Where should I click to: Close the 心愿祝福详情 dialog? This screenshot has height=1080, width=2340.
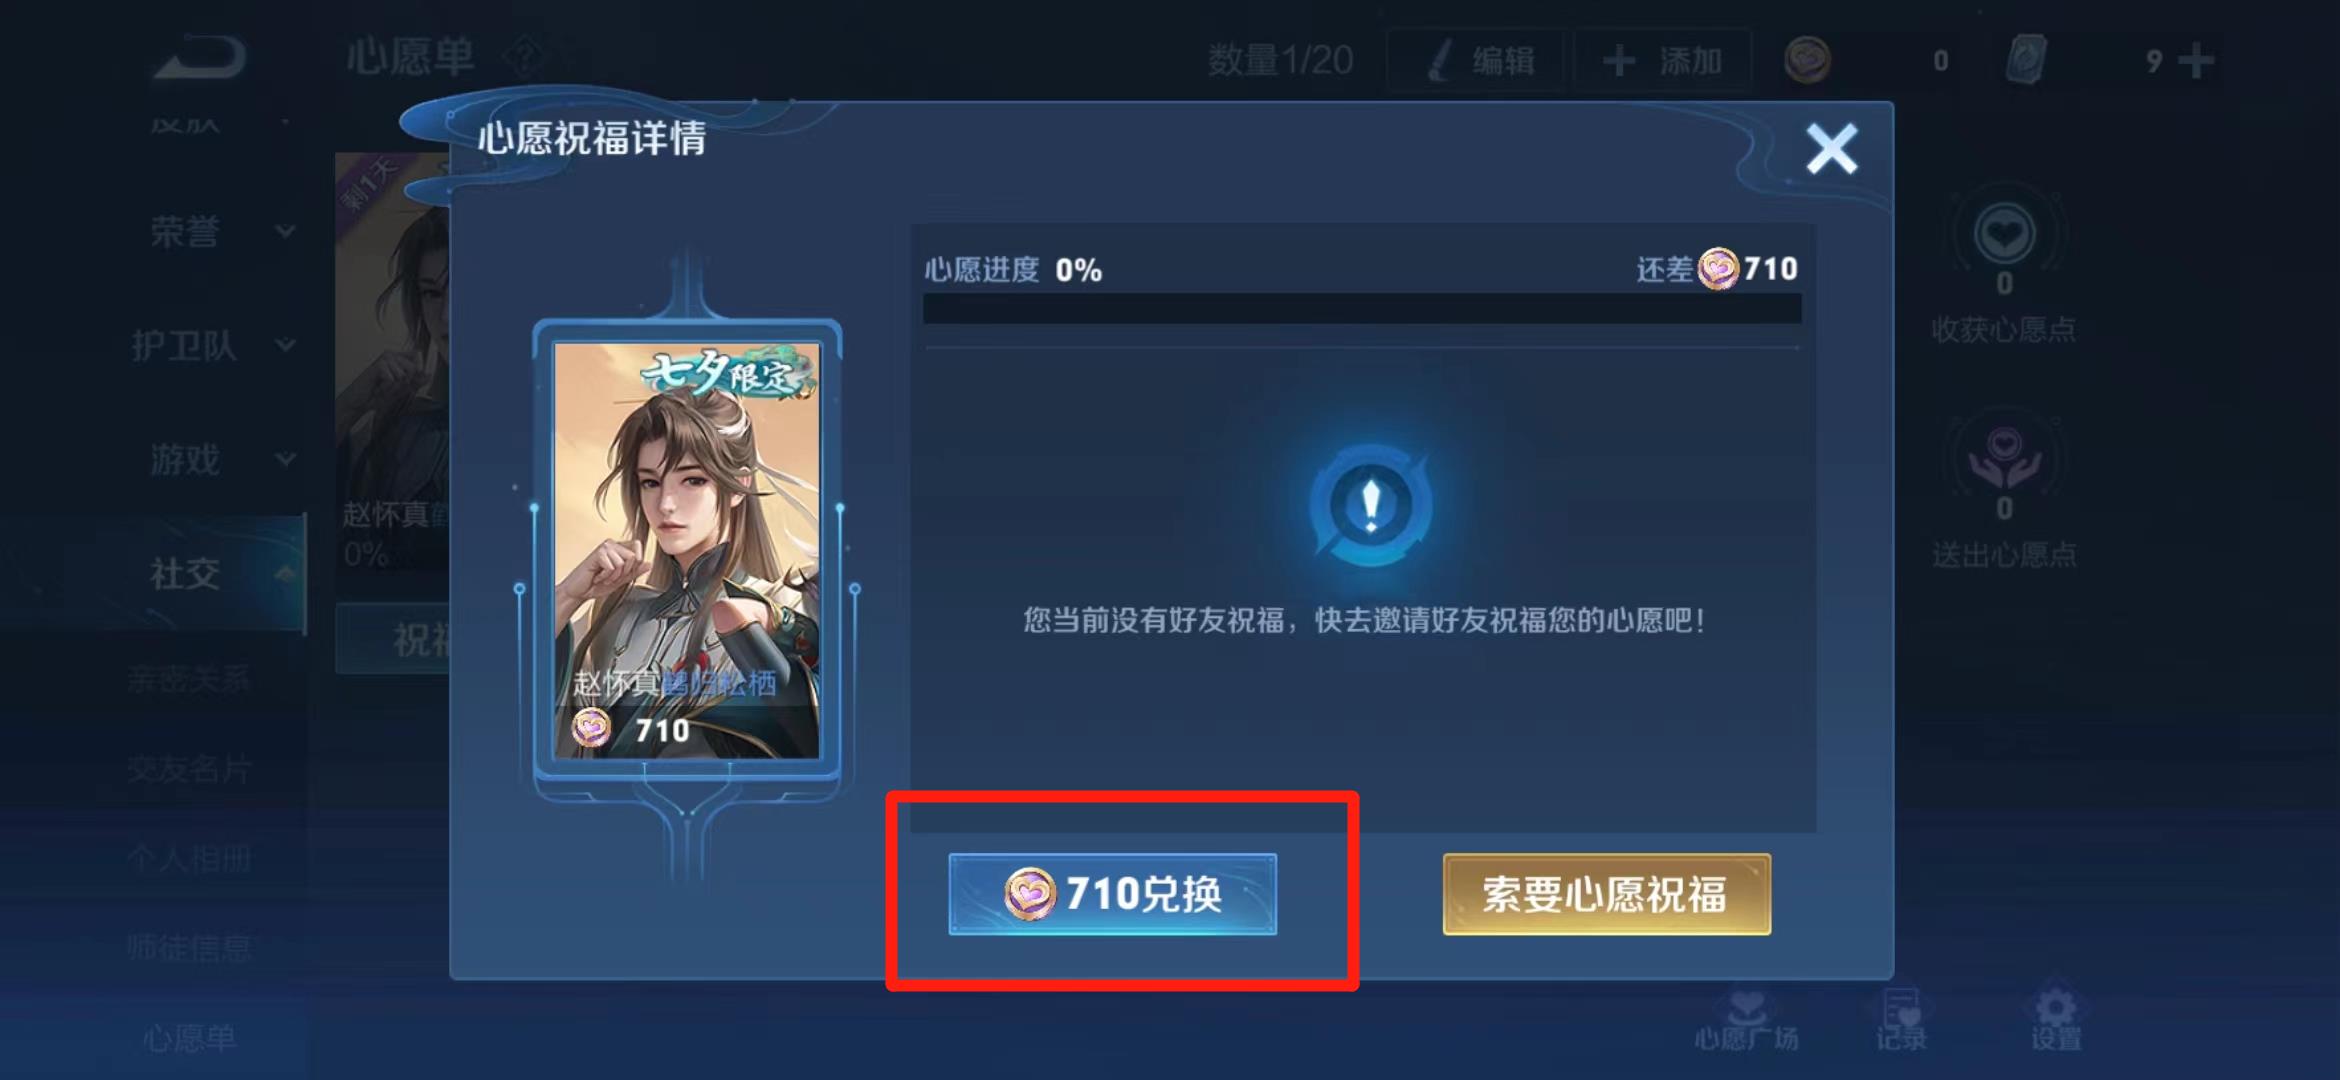tap(1831, 149)
